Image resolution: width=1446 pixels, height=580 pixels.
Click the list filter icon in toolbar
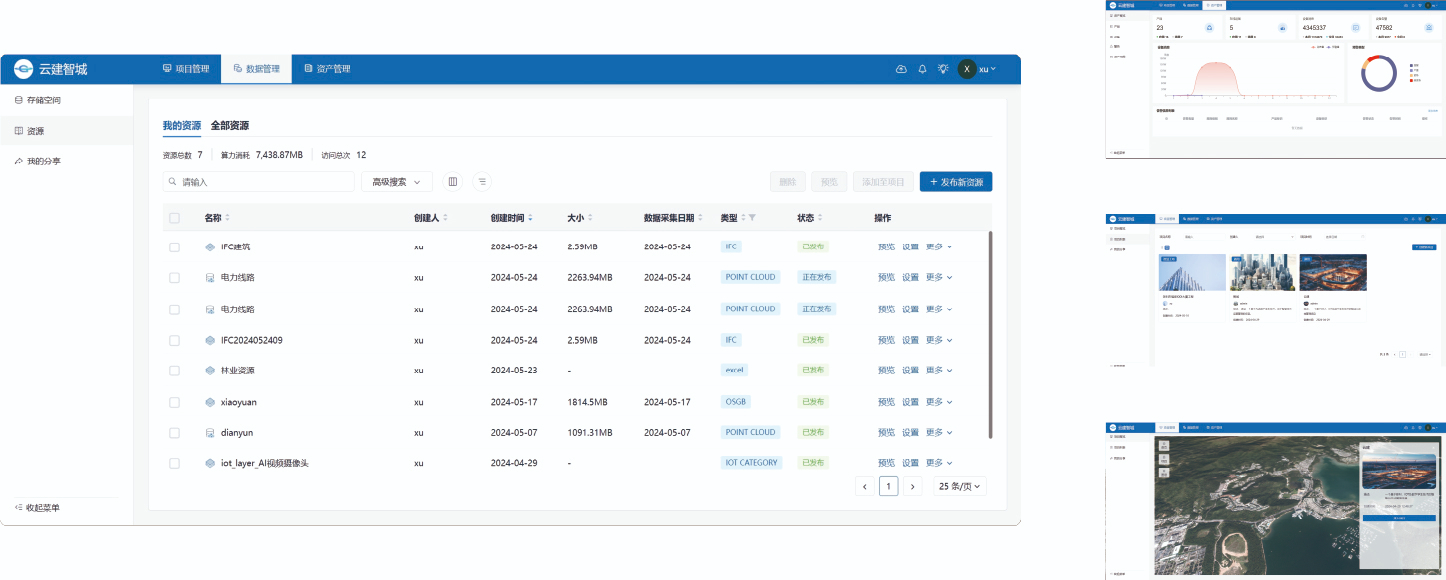(482, 182)
